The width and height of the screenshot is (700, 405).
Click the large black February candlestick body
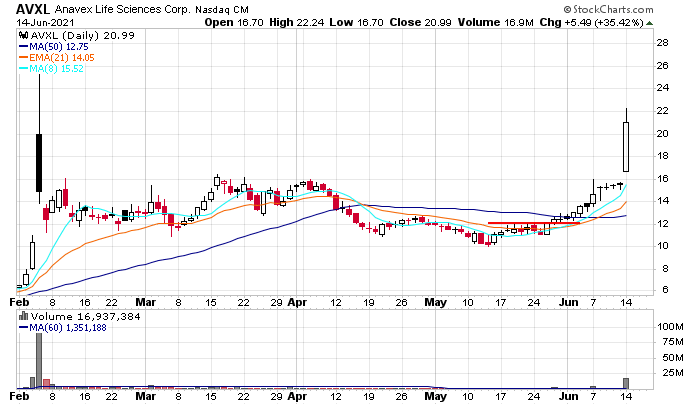click(39, 163)
